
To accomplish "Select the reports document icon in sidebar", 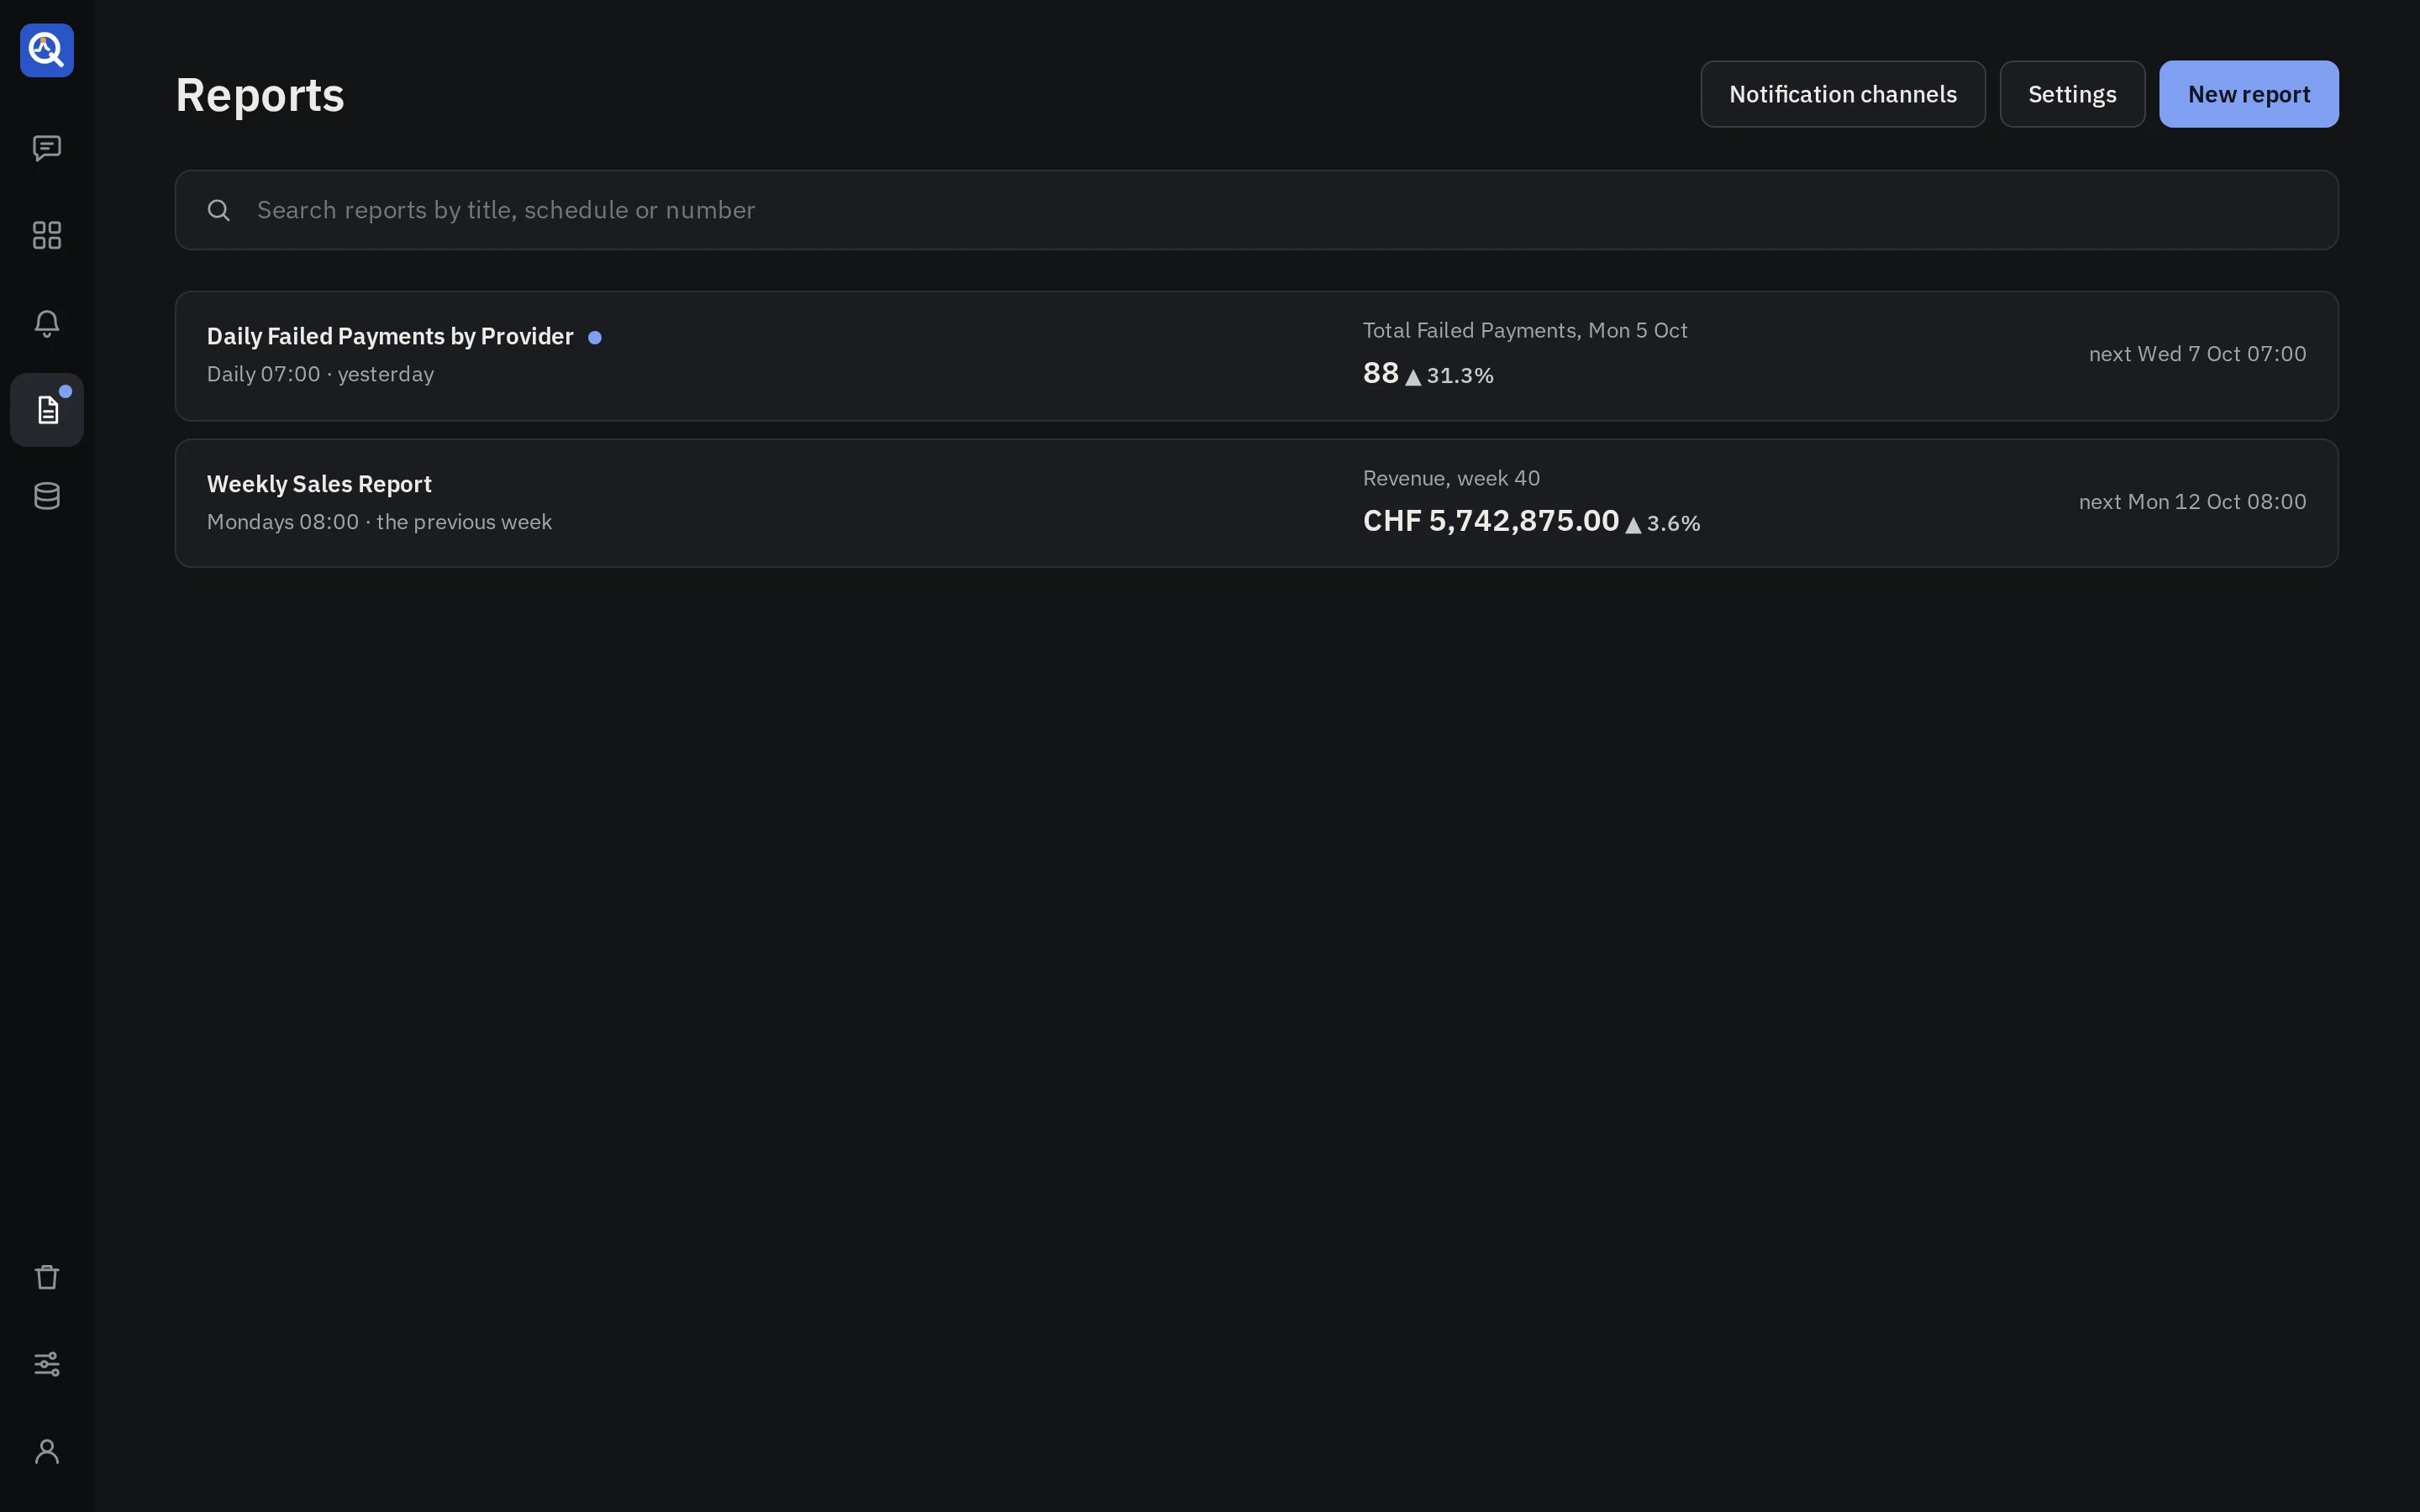I will click(x=47, y=410).
